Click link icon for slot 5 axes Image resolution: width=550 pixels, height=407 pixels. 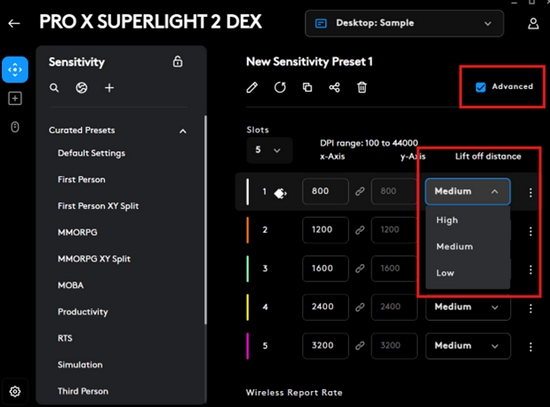tap(360, 346)
